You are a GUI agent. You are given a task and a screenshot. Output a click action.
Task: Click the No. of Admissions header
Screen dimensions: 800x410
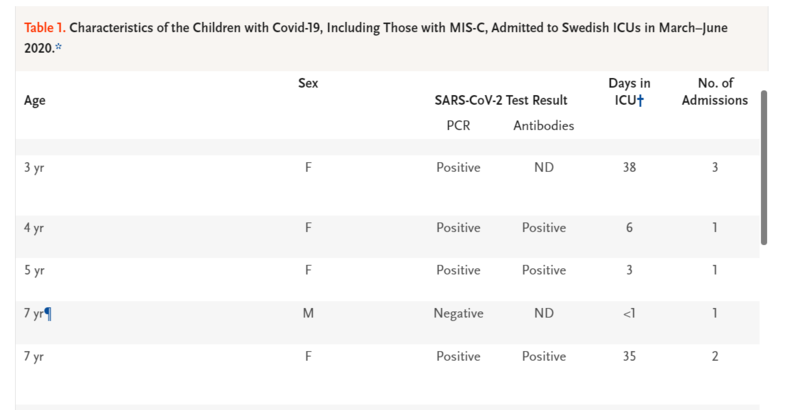pyautogui.click(x=715, y=92)
